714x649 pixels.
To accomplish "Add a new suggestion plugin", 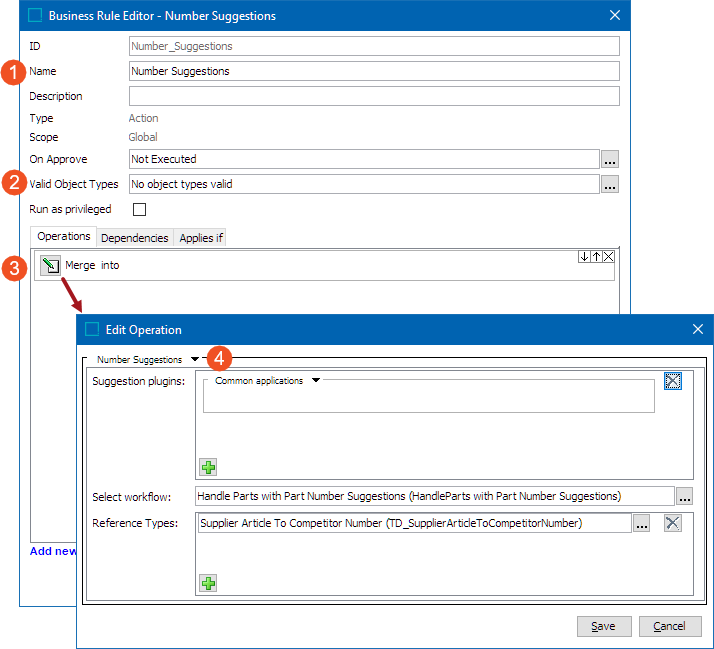I will 208,467.
